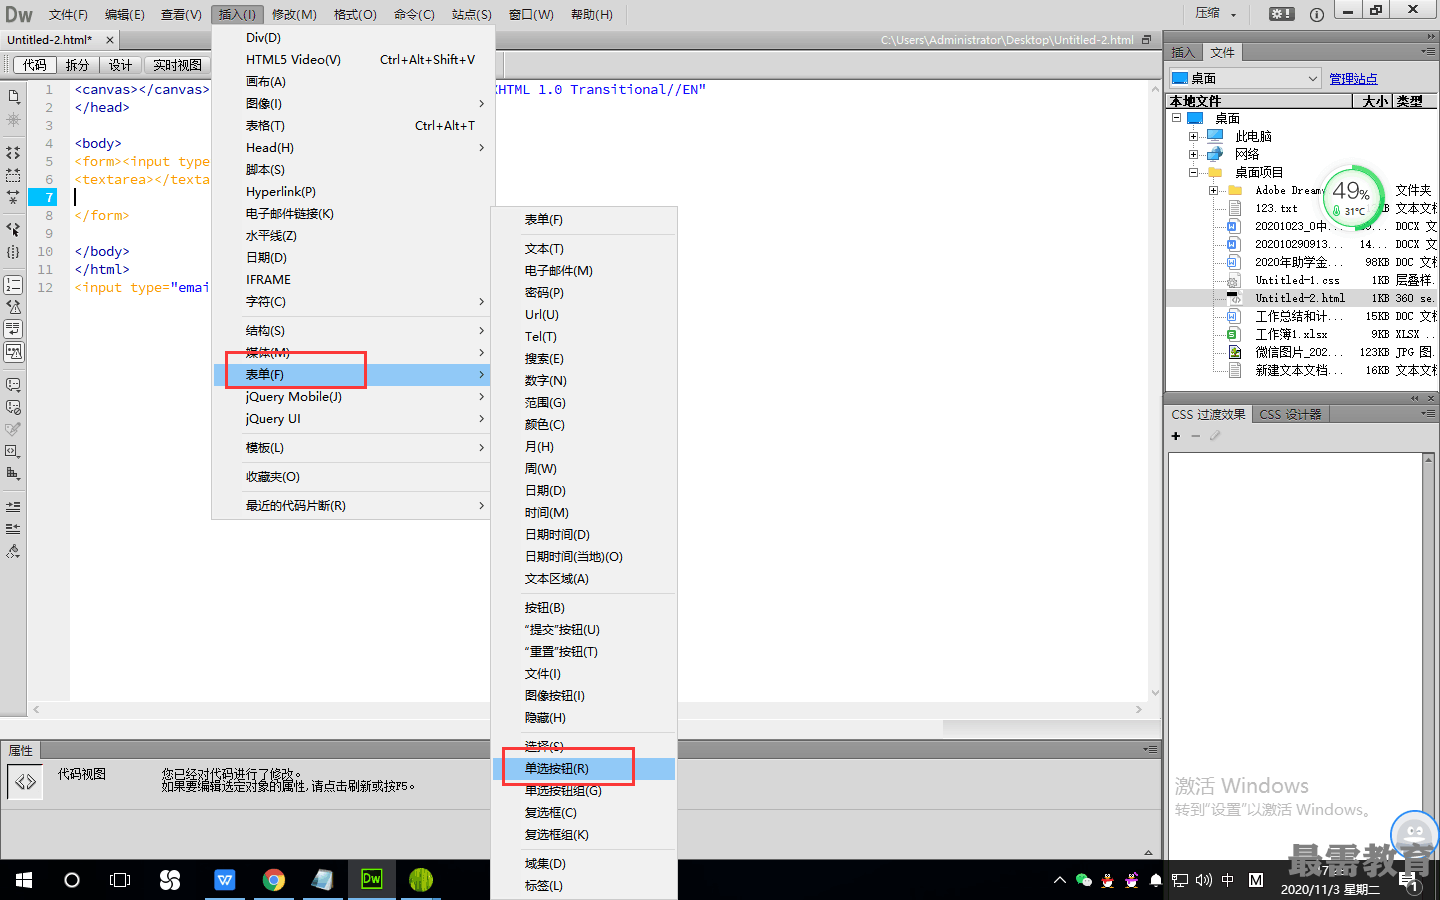Open the Form (表单) submenu item
Screen dimensions: 1440x900
coord(352,374)
